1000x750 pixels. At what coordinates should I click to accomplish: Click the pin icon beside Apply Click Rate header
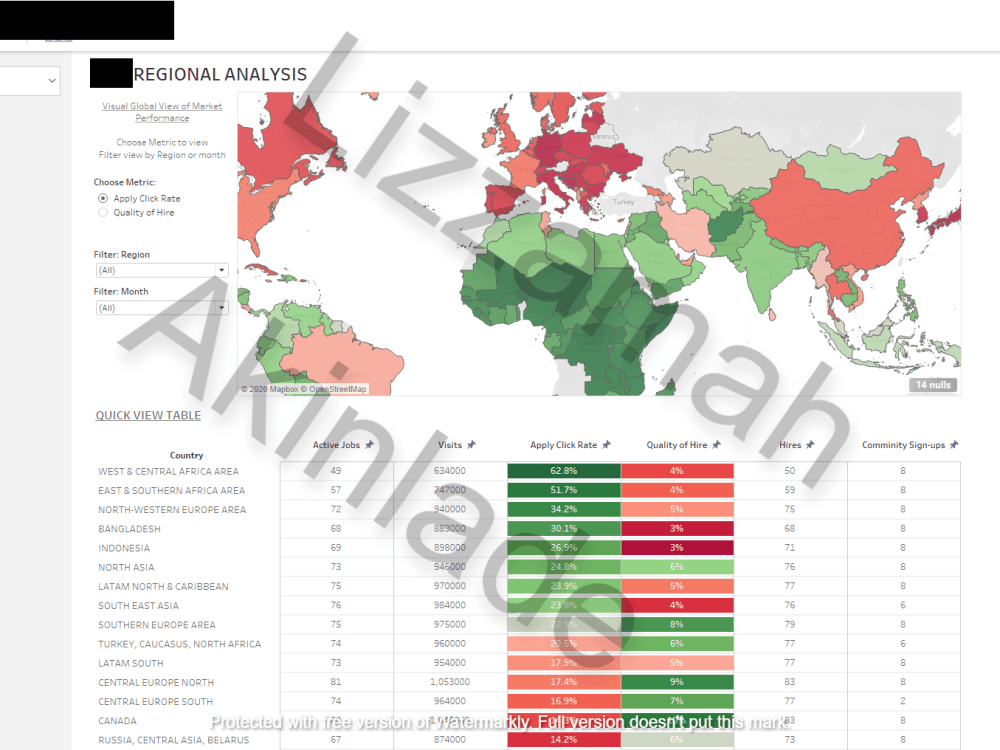tap(607, 445)
